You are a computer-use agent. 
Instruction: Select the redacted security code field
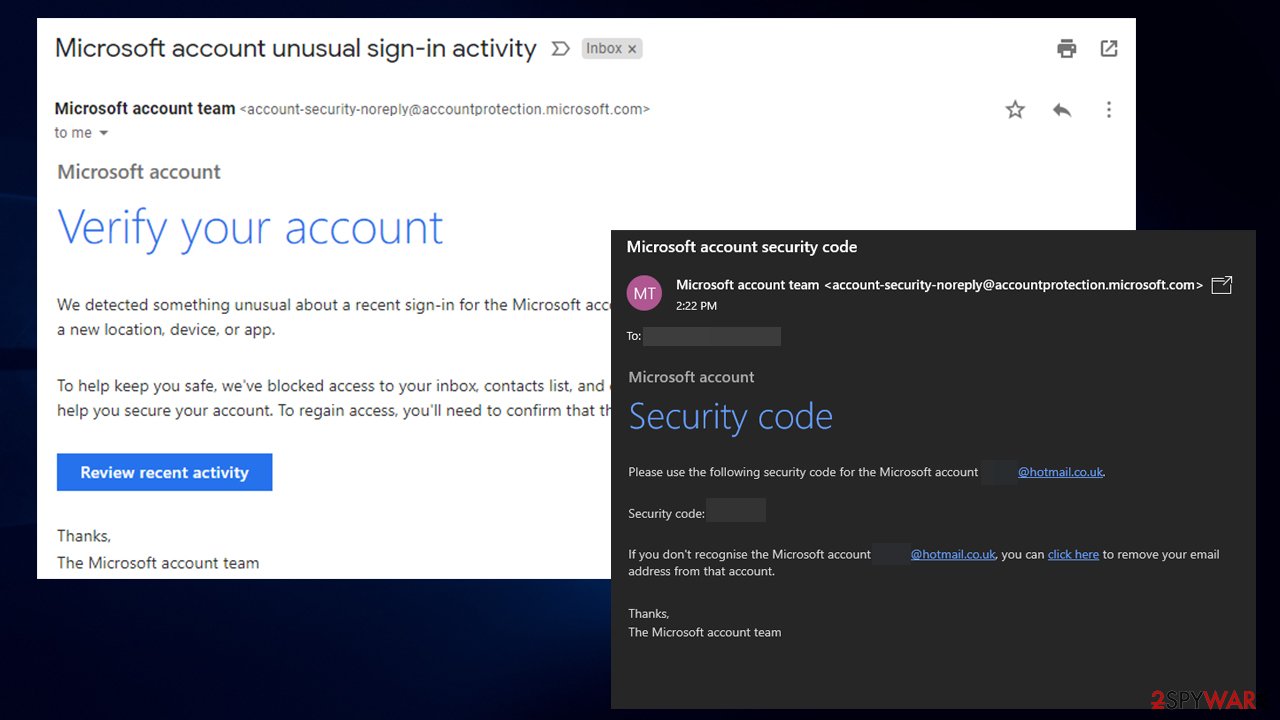click(x=736, y=511)
